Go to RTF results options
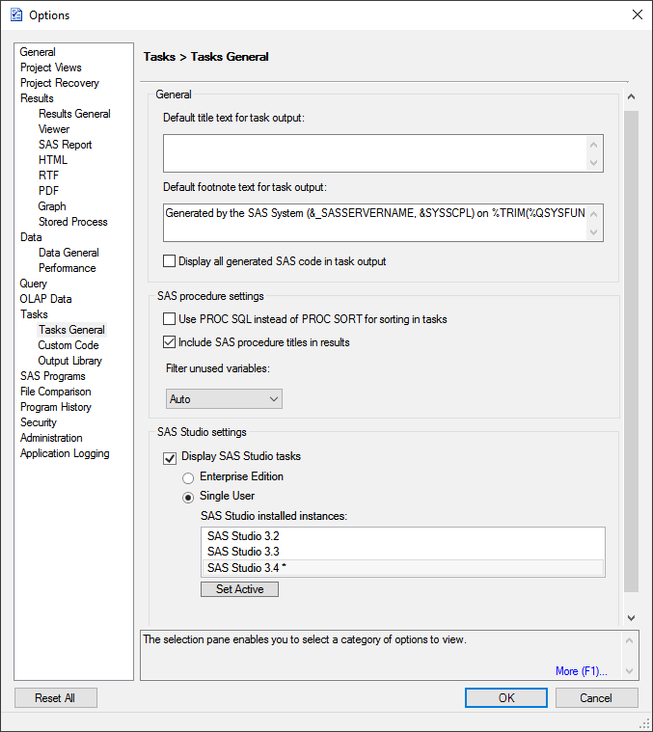The width and height of the screenshot is (653, 732). (x=49, y=175)
